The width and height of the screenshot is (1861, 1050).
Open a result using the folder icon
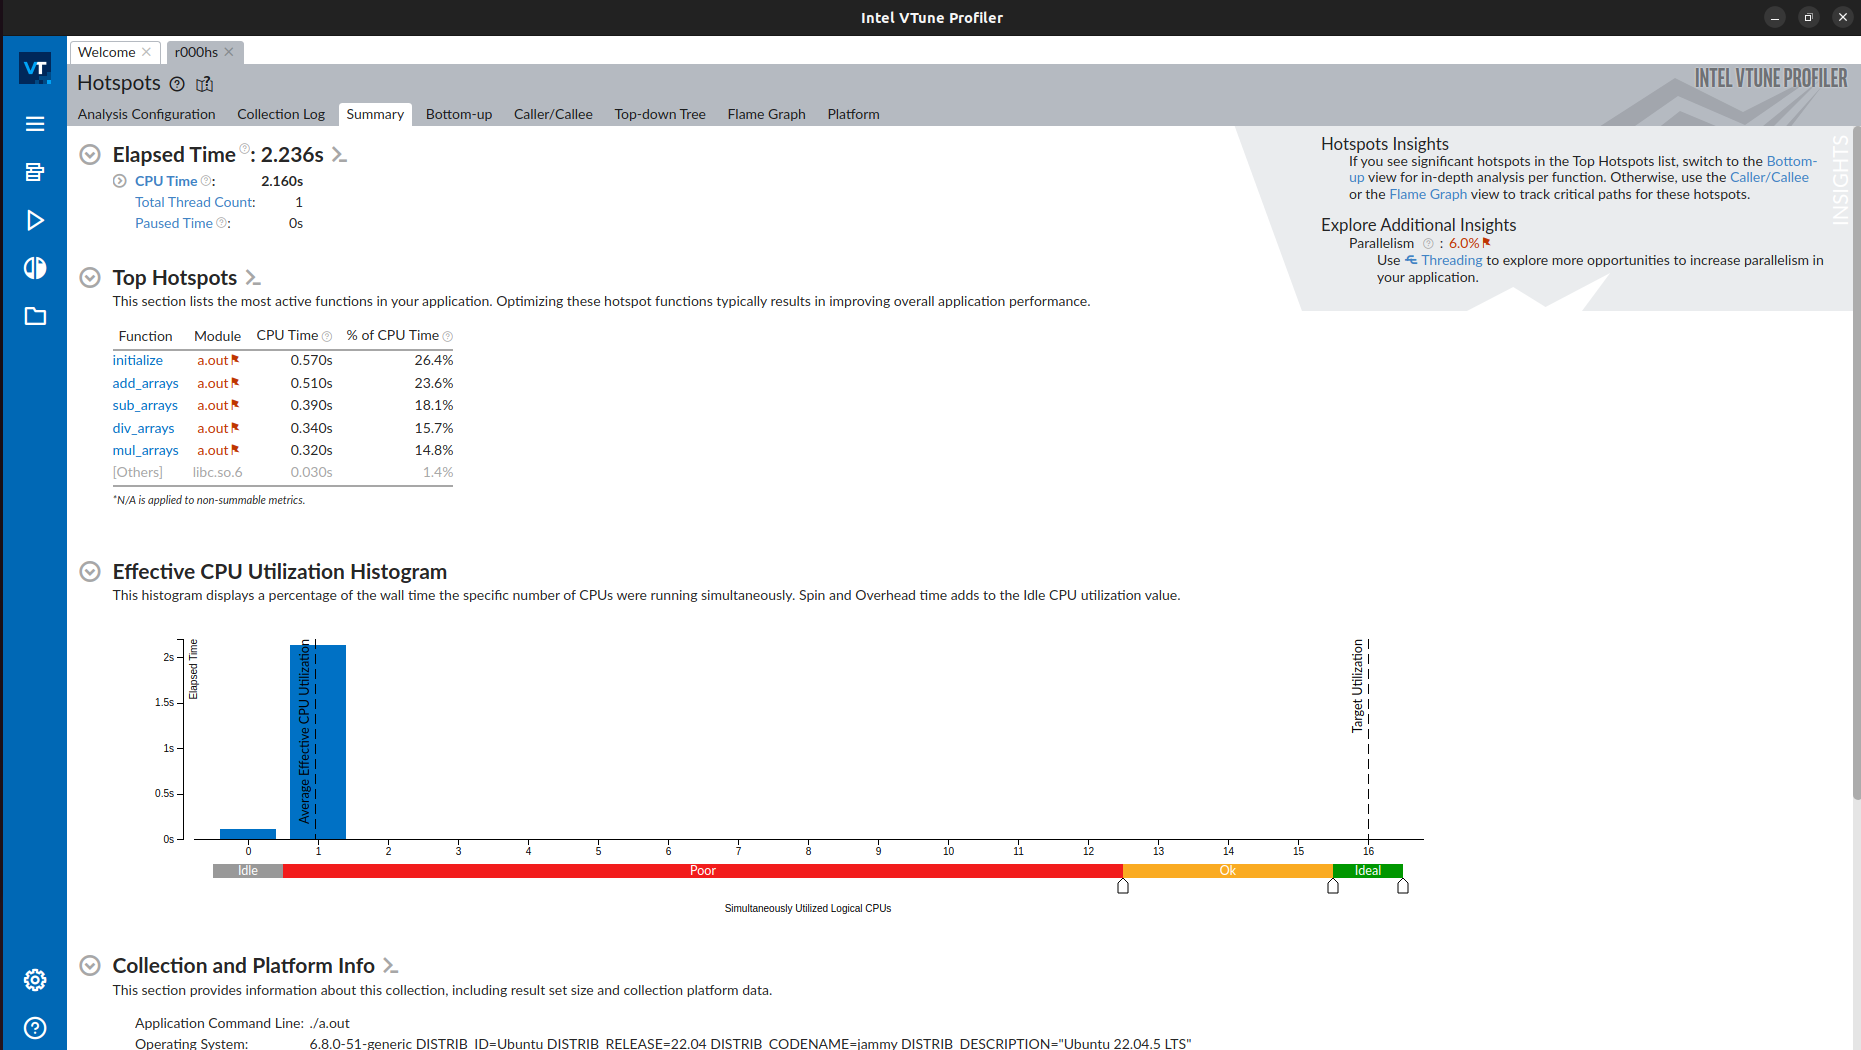(x=35, y=316)
